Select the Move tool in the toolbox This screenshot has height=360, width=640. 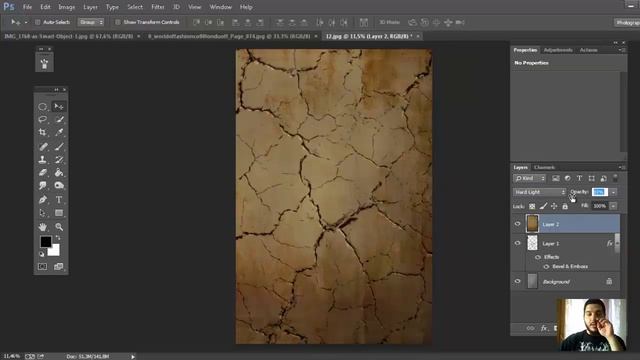tap(59, 107)
